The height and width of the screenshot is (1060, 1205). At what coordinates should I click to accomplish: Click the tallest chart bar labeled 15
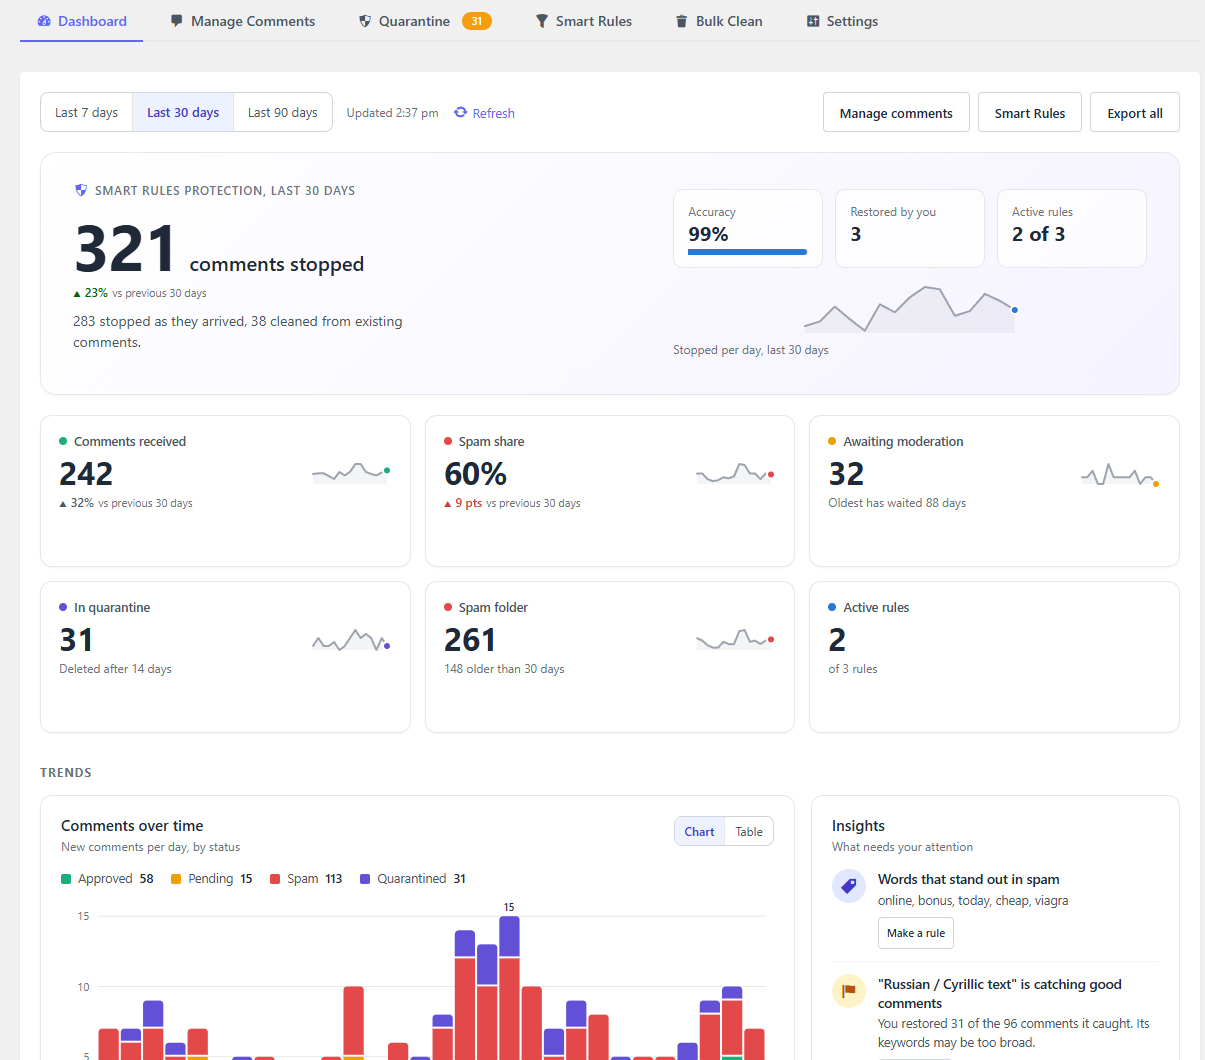(509, 987)
